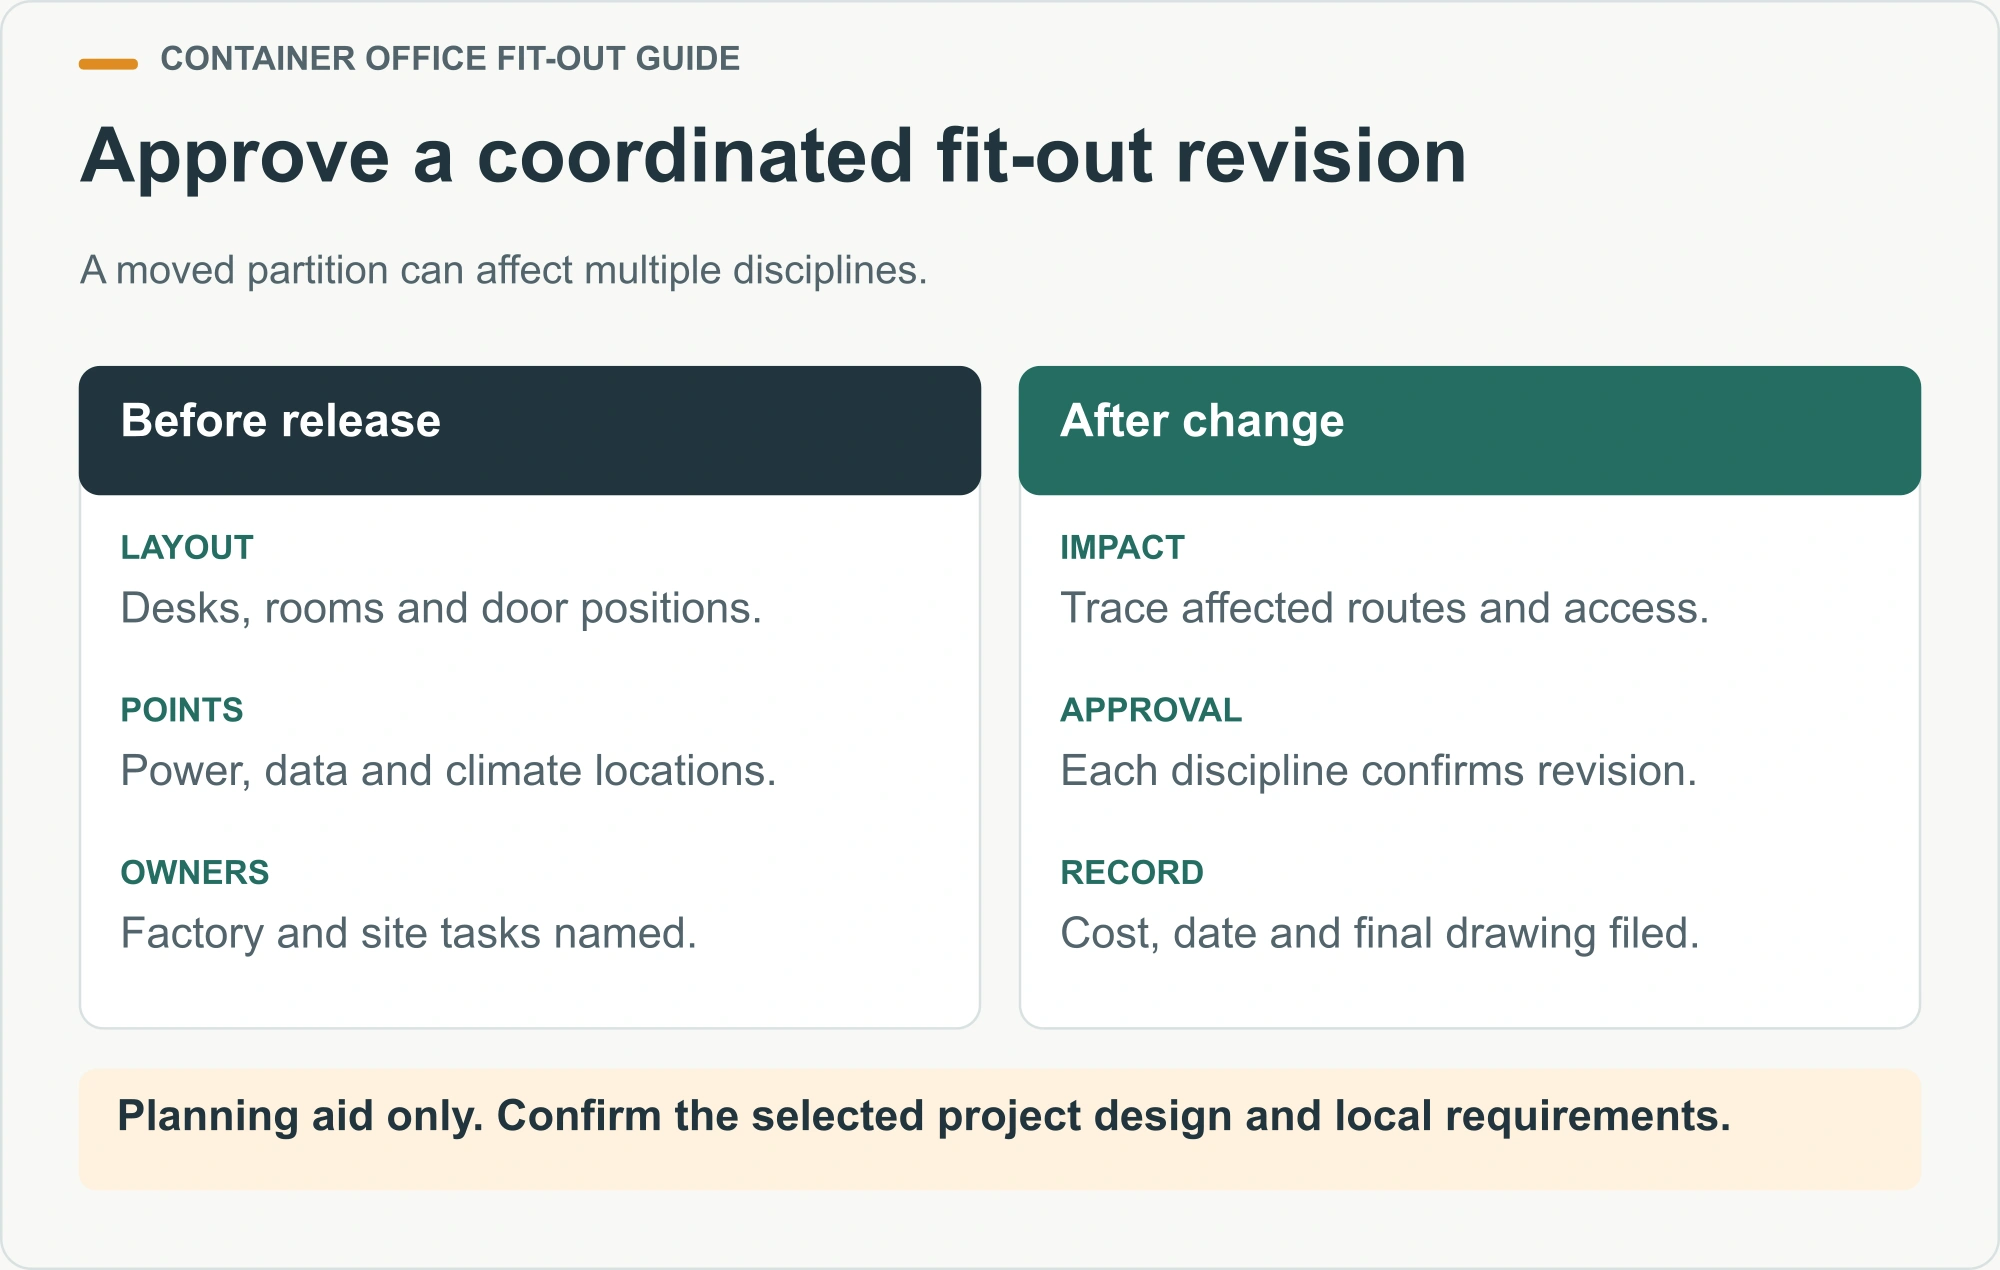Click 'A moved partition can affect multiple disciplines.'

[x=504, y=271]
